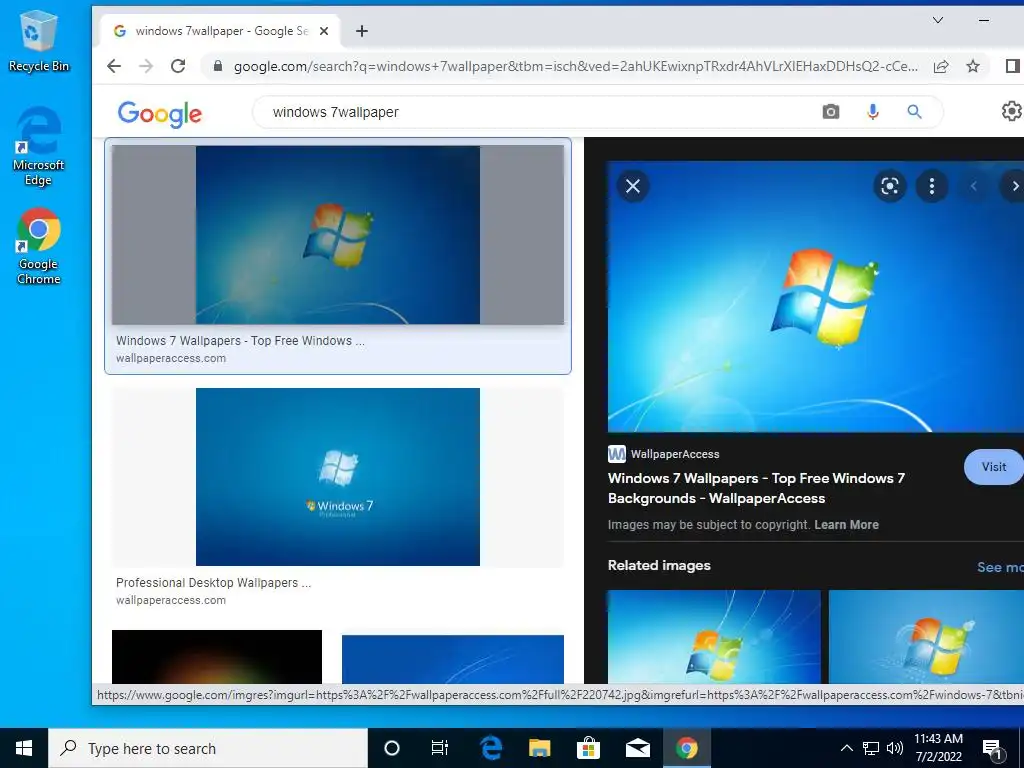Screen dimensions: 1024x768
Task: Open Google quick settings gear
Action: tap(1012, 111)
